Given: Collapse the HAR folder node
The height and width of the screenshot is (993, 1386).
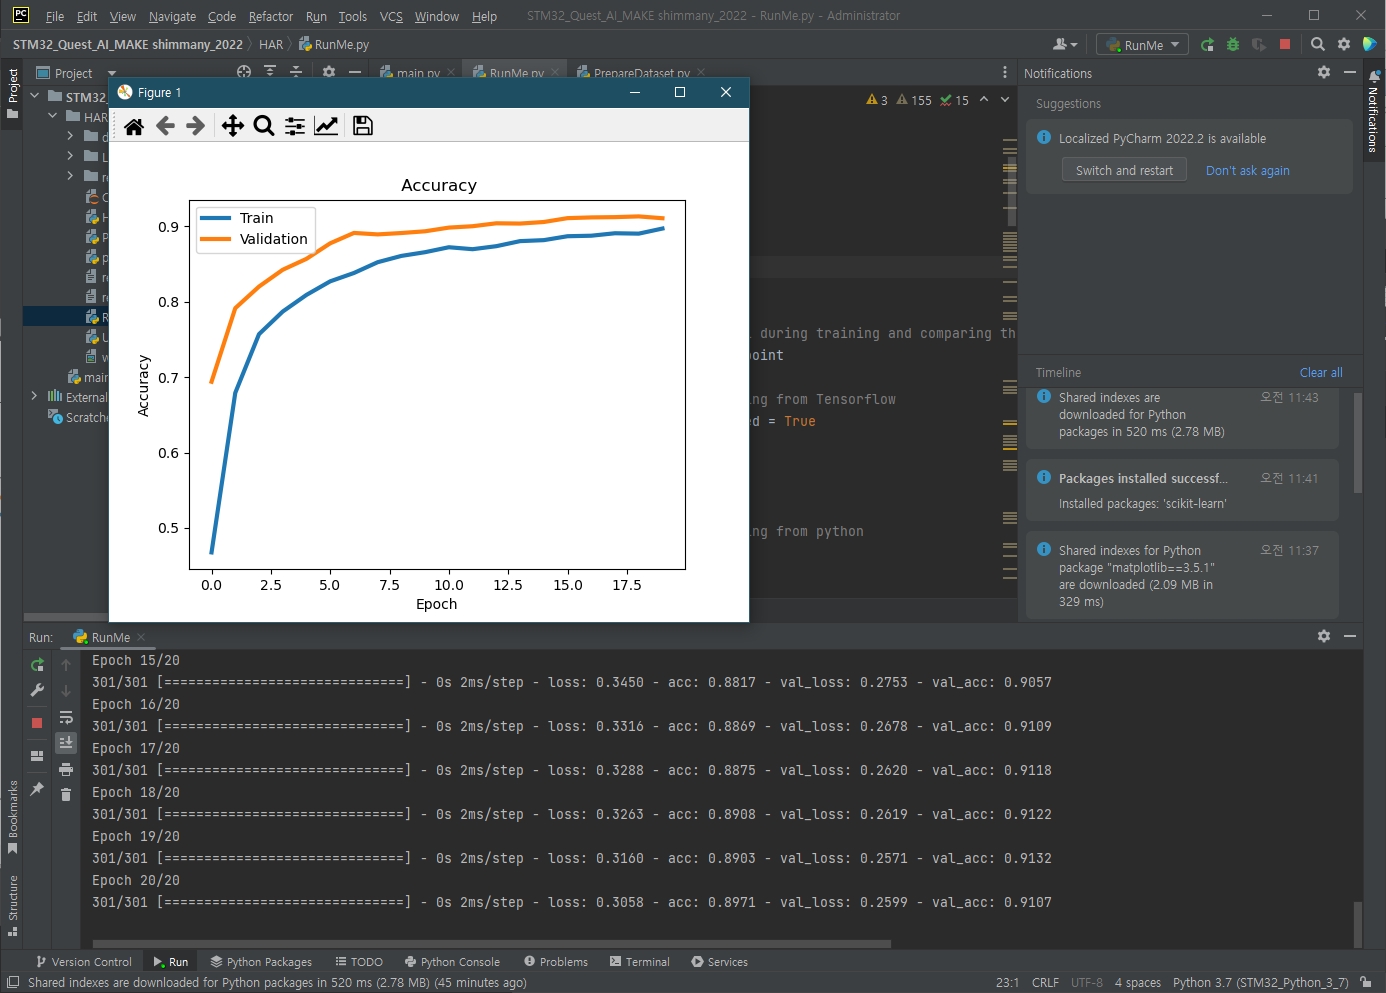Looking at the screenshot, I should (x=53, y=116).
